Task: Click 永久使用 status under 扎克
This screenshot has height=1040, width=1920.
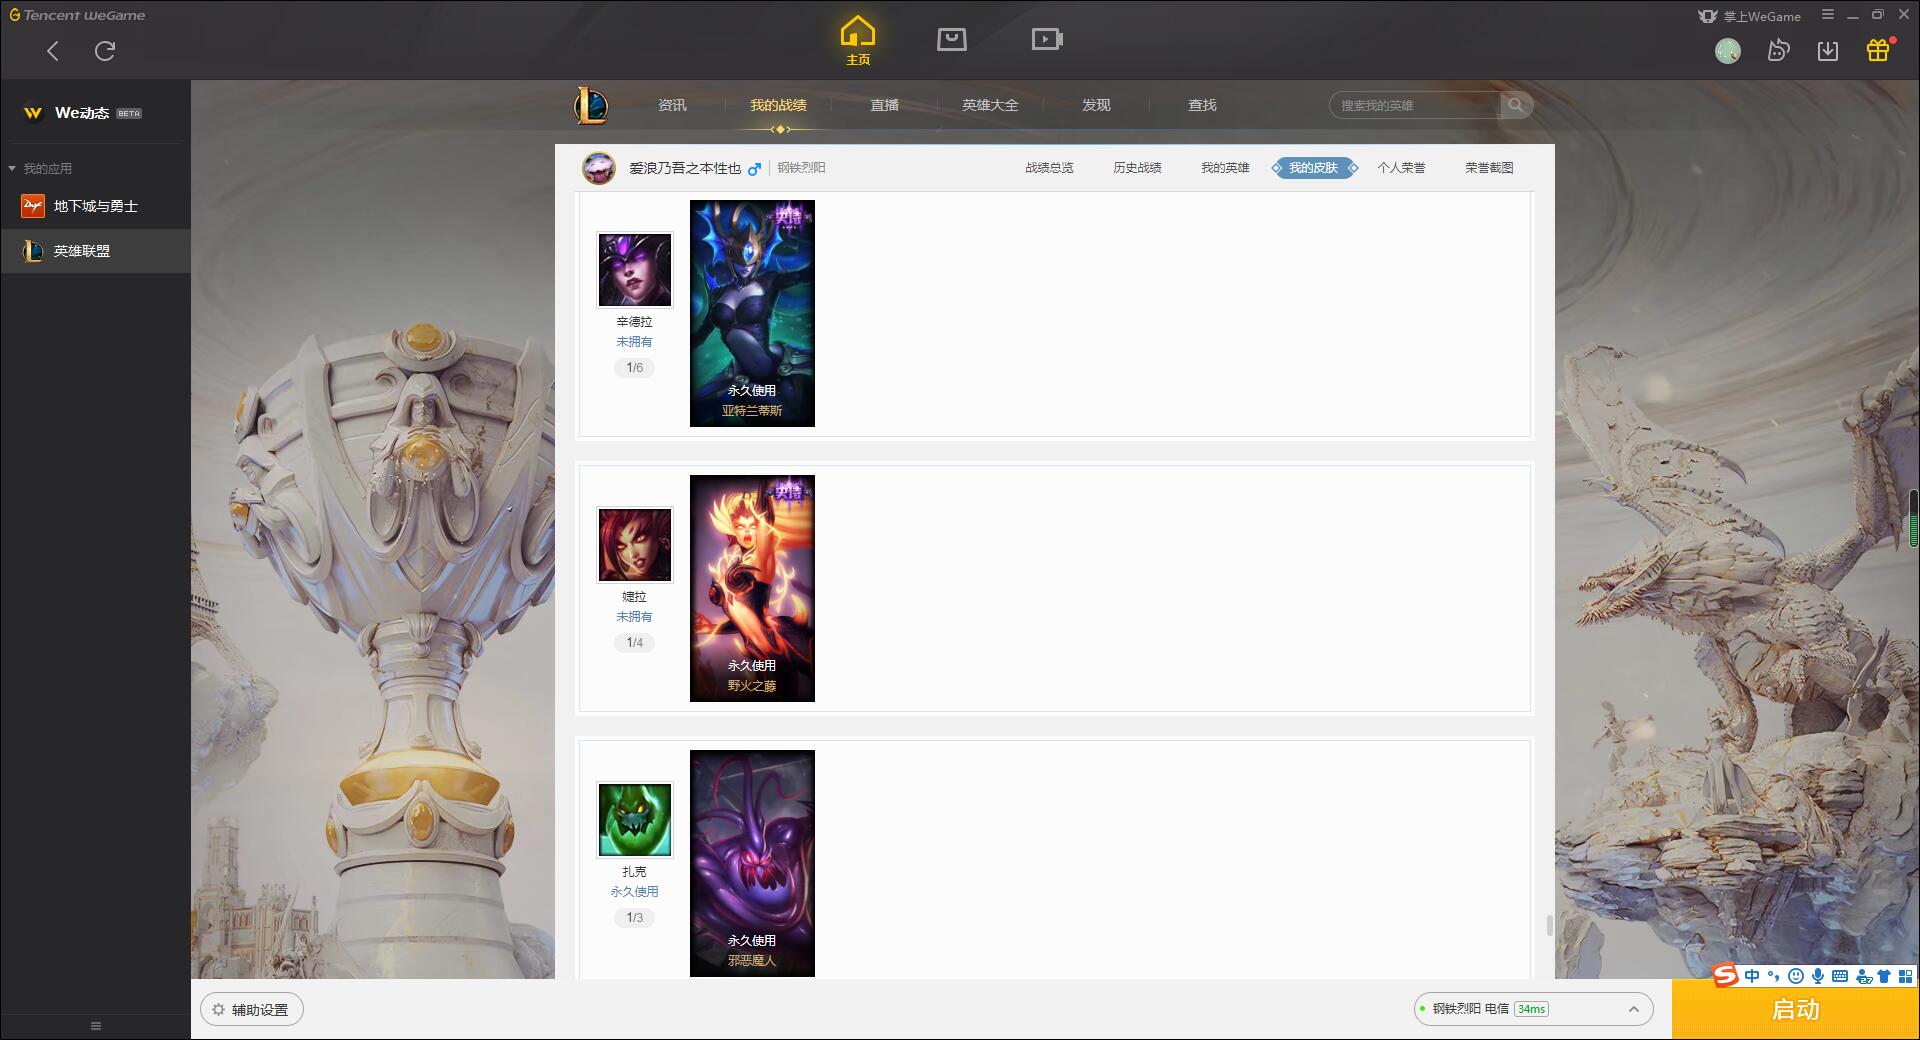Action: click(634, 892)
